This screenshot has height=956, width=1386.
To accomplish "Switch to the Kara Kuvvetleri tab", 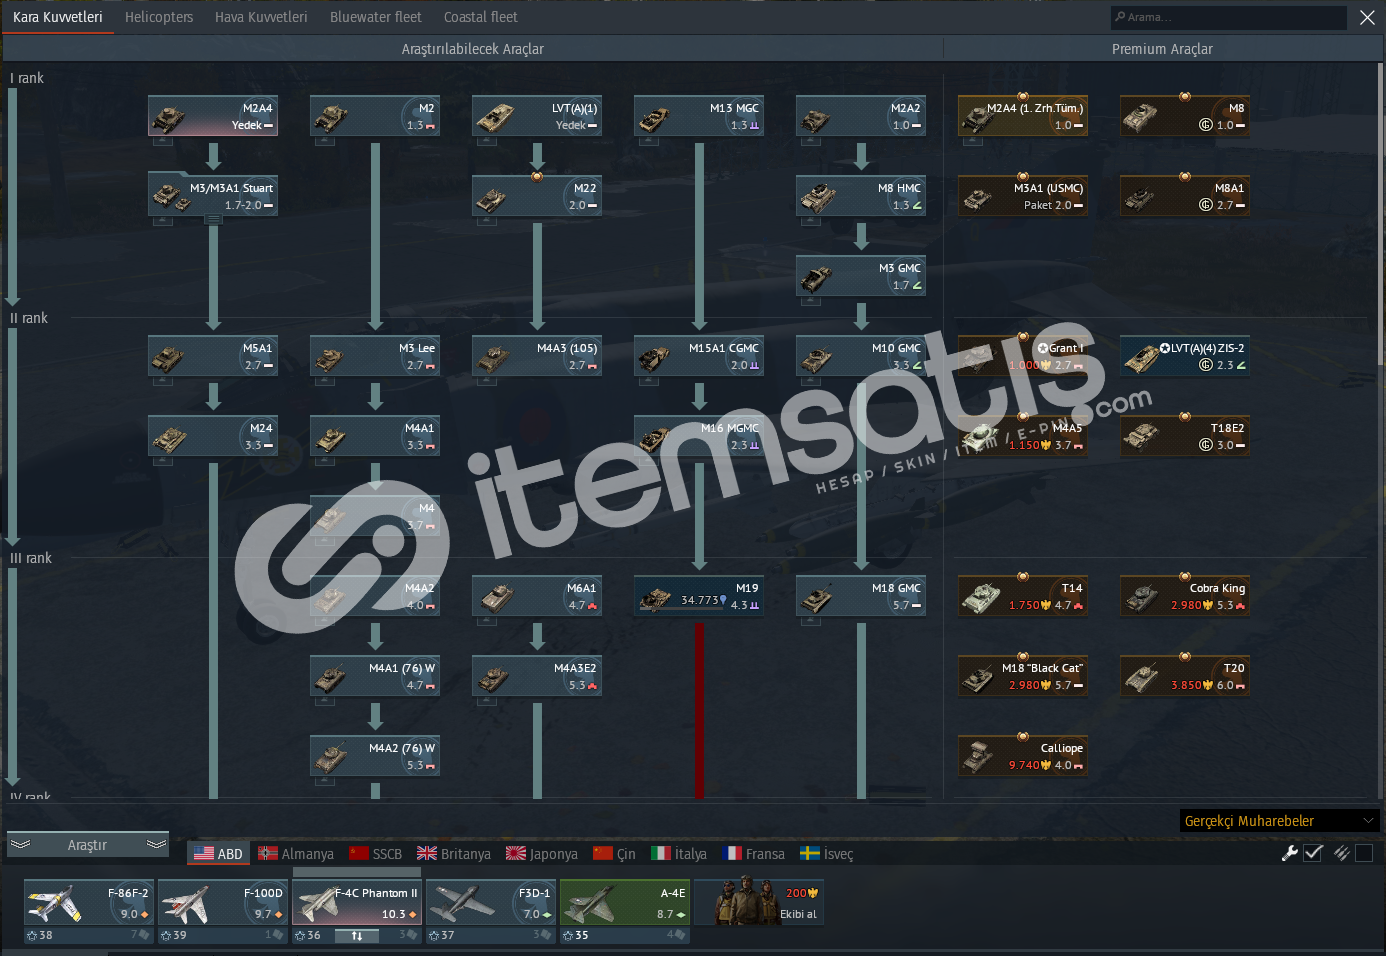I will (x=57, y=17).
